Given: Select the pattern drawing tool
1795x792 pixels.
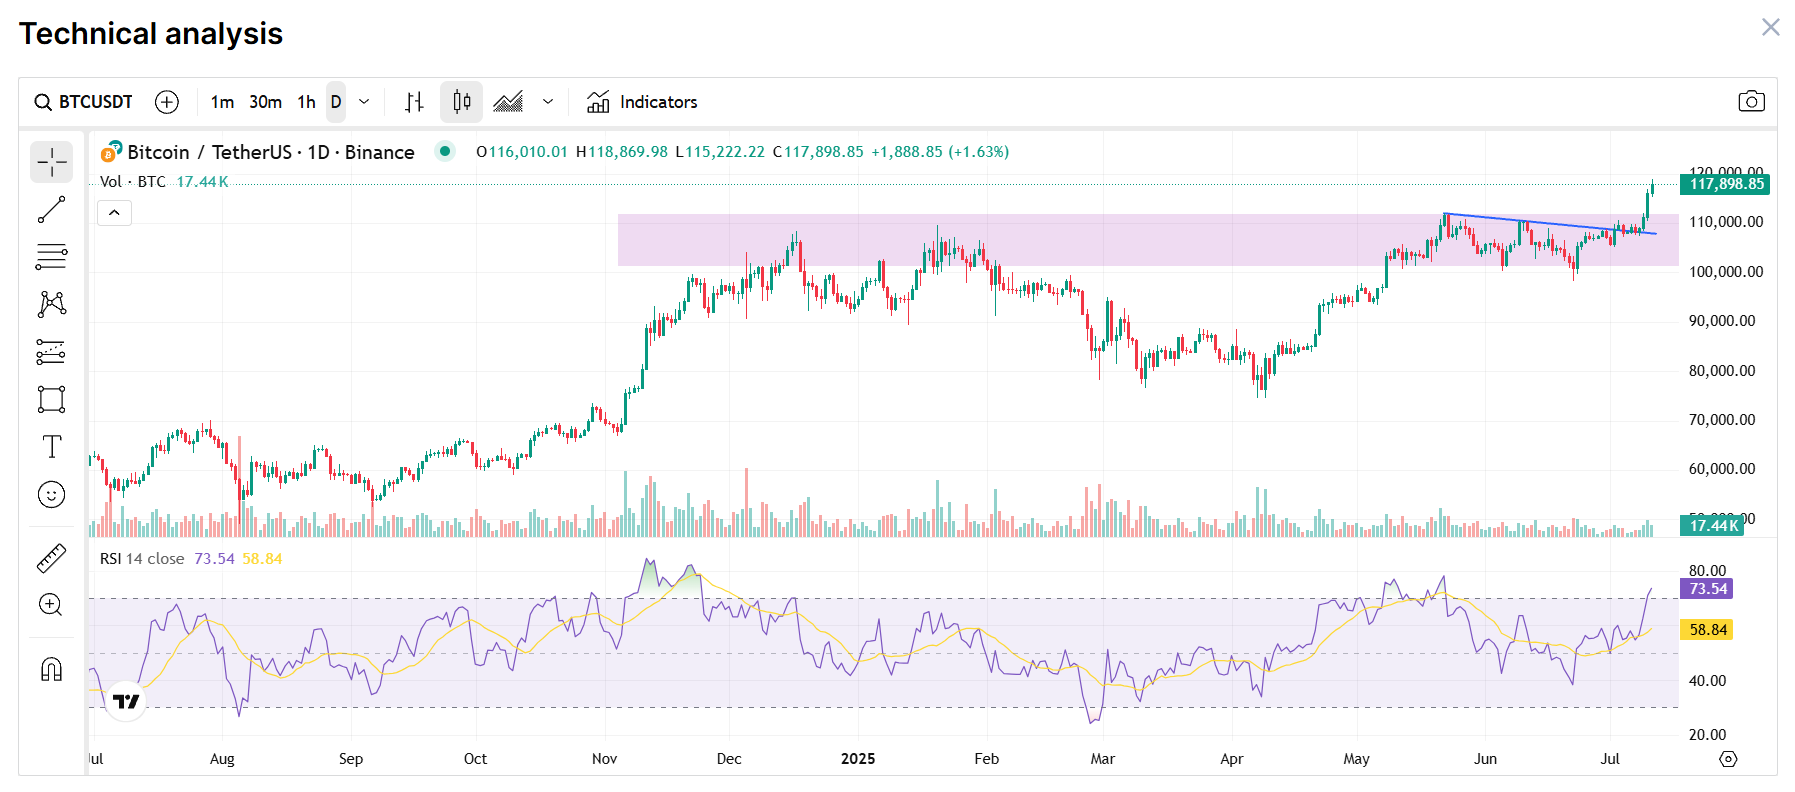Looking at the screenshot, I should pos(51,304).
